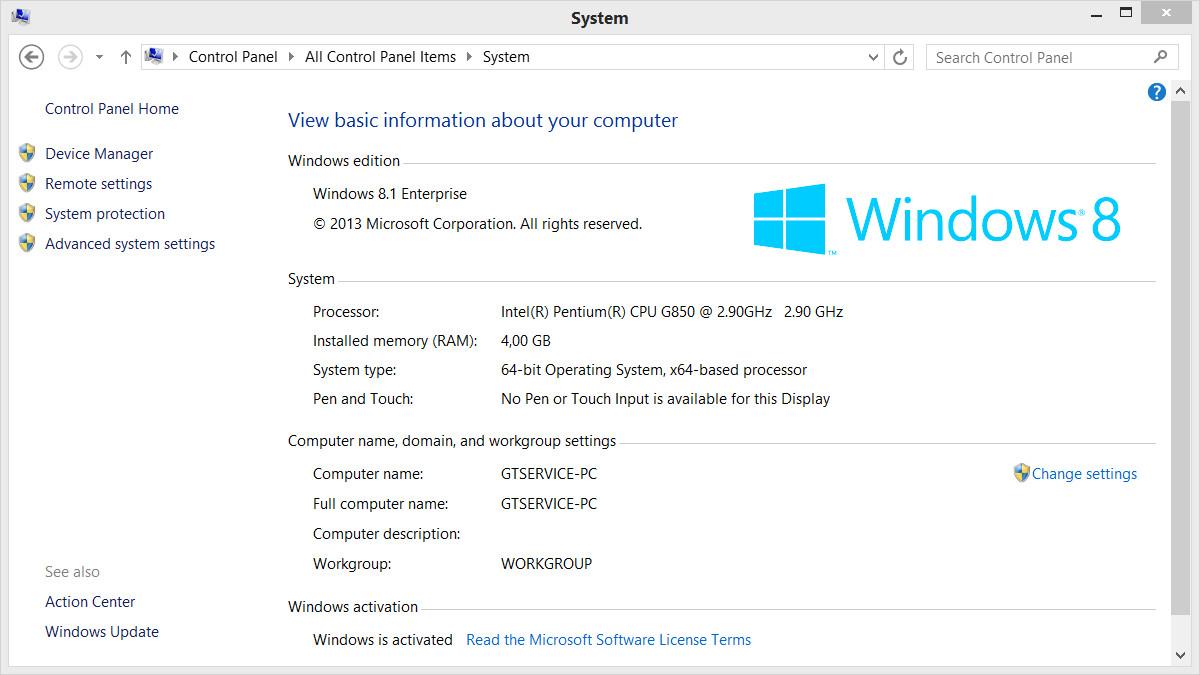Click the search magnifier icon
Image resolution: width=1200 pixels, height=675 pixels.
point(1160,57)
